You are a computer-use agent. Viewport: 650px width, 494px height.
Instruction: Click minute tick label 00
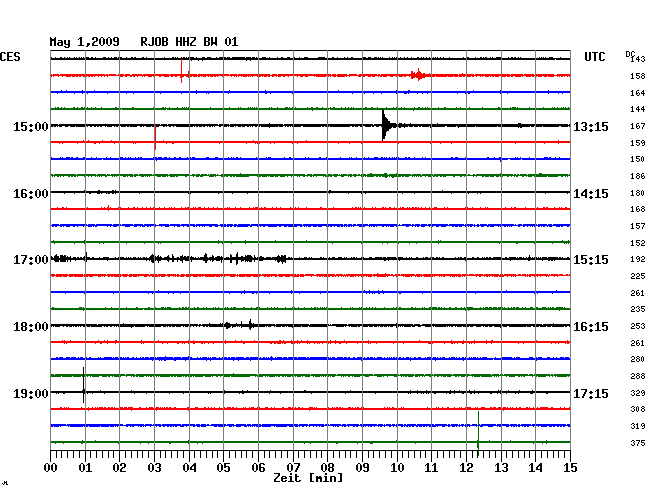[x=51, y=467]
